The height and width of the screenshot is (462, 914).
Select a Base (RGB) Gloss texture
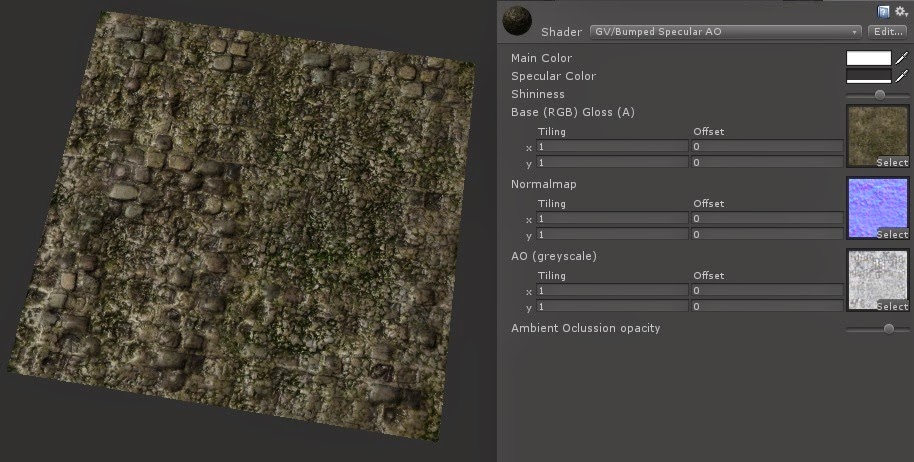[x=892, y=163]
